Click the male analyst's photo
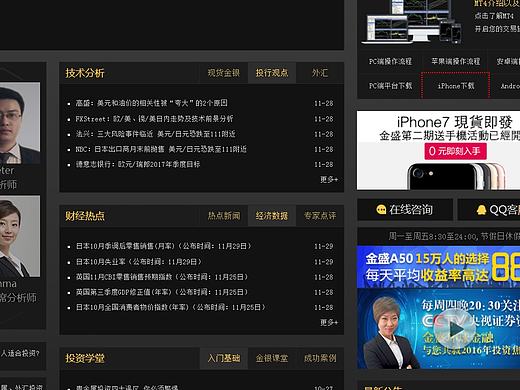This screenshot has width=520, height=390. (20, 123)
